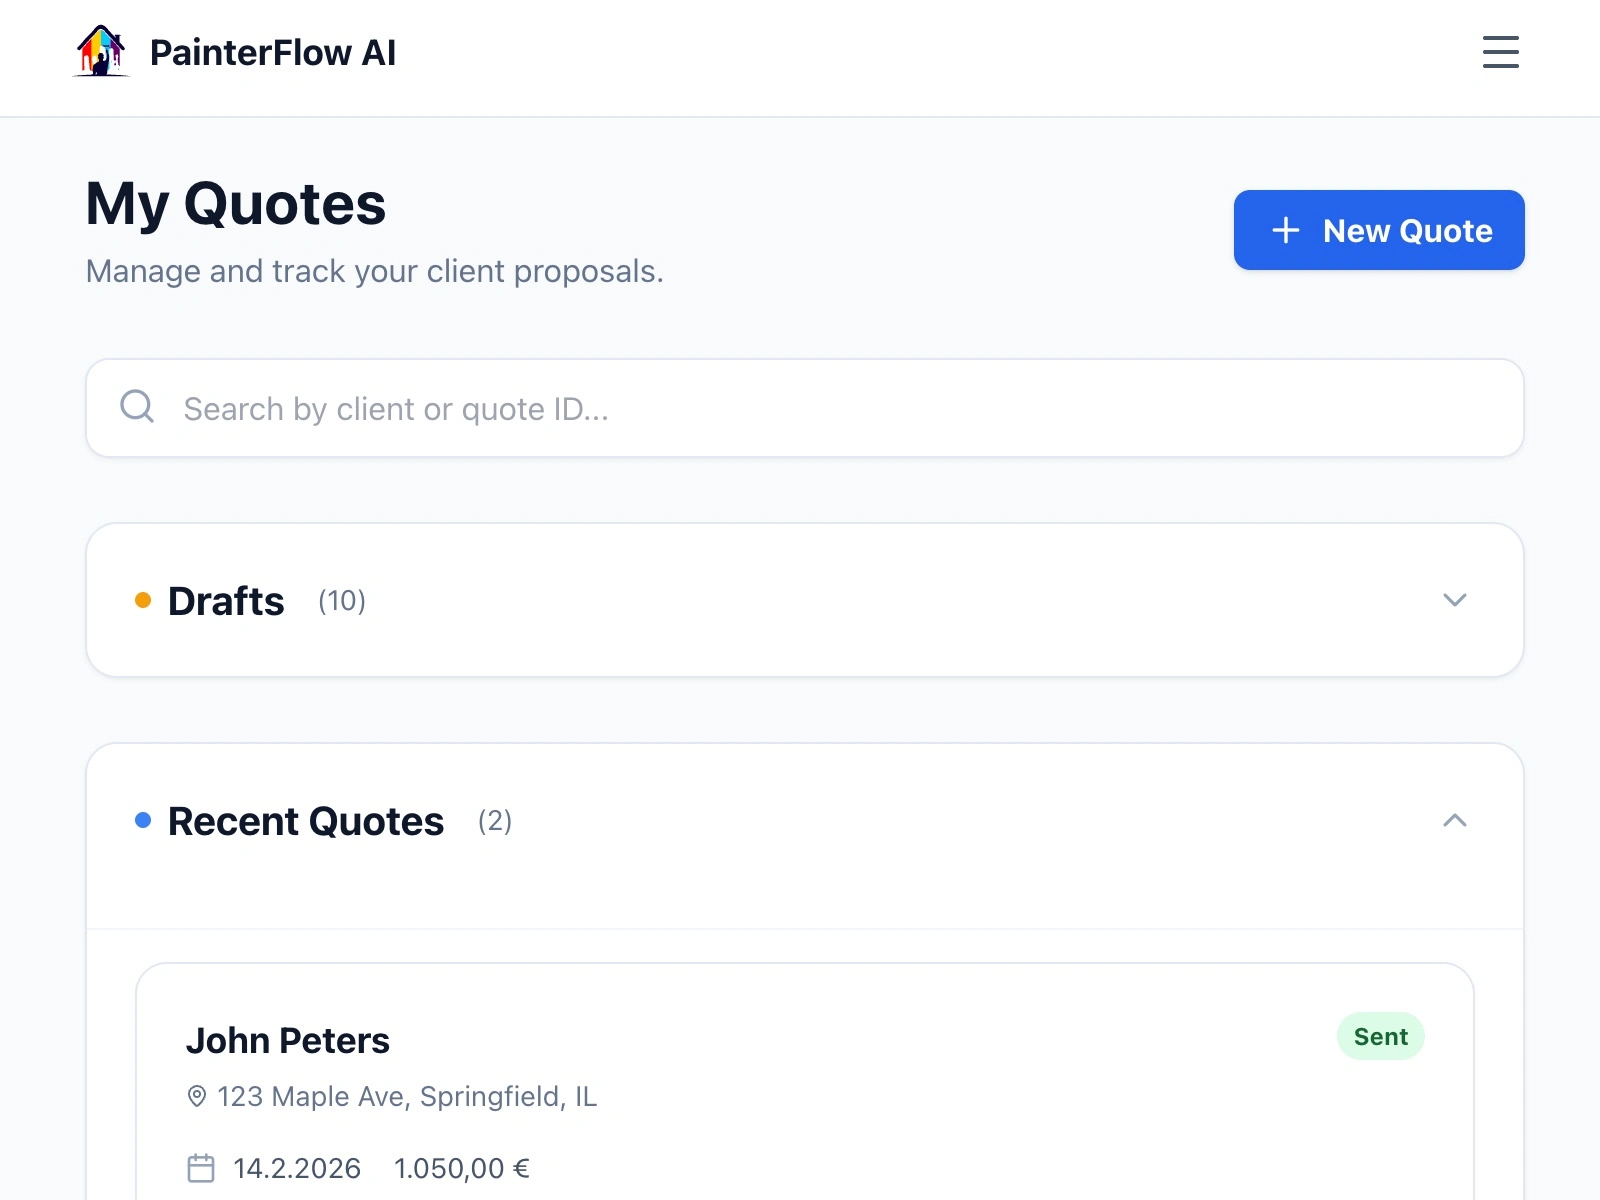Click the Drafts section title
This screenshot has height=1200, width=1600.
point(226,601)
